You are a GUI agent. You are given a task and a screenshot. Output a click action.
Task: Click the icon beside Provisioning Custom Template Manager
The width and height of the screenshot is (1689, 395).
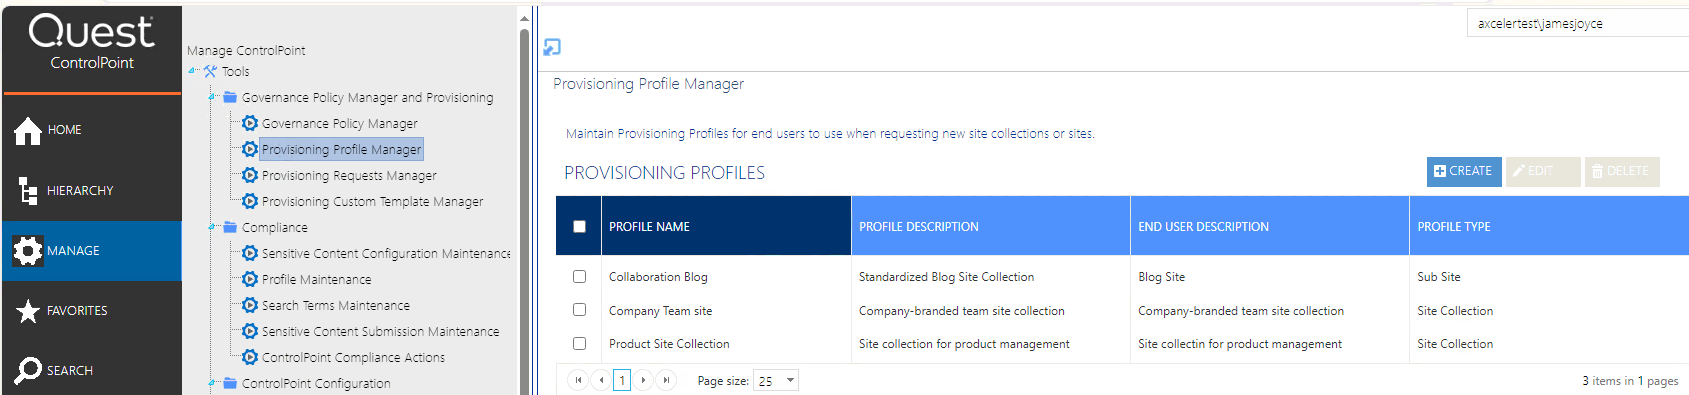[250, 201]
